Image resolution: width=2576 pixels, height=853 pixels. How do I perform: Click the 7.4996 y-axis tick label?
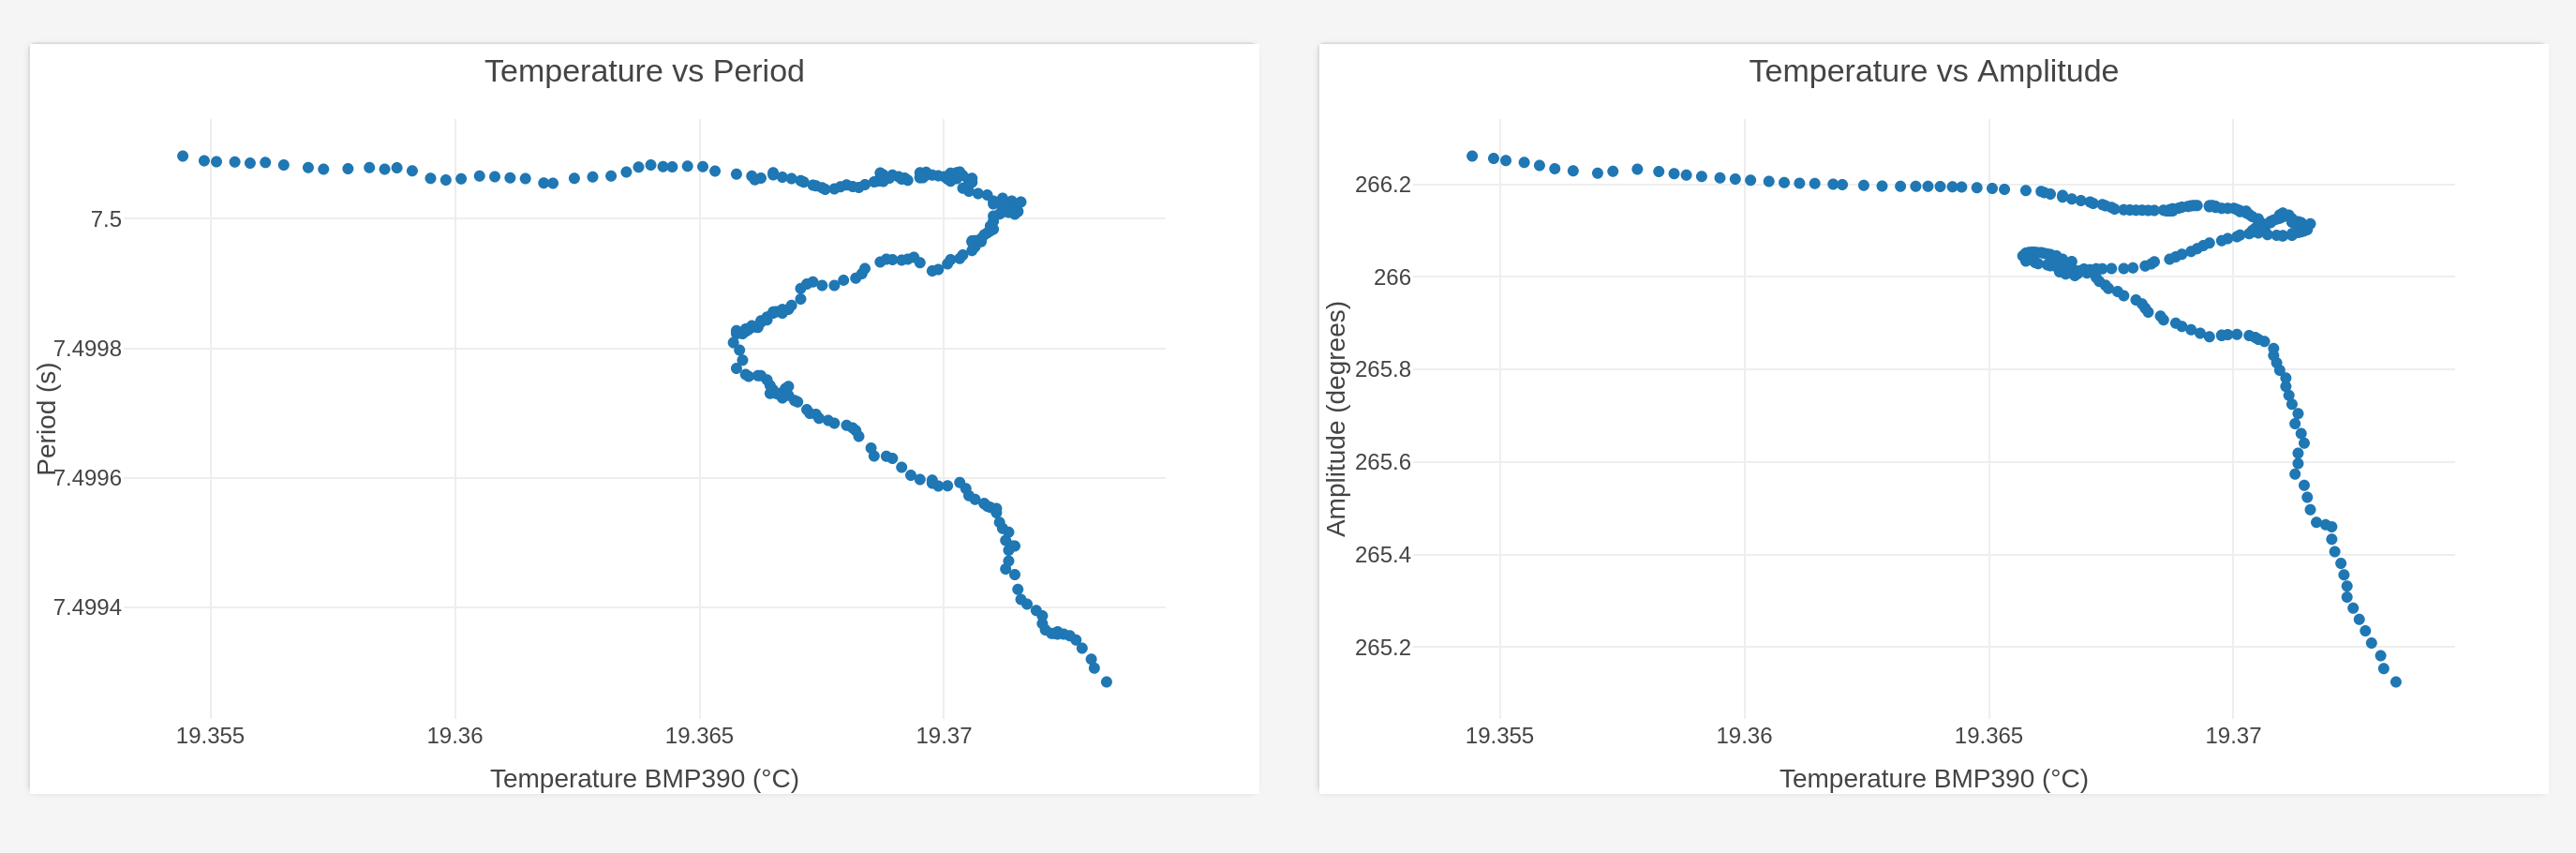[87, 478]
